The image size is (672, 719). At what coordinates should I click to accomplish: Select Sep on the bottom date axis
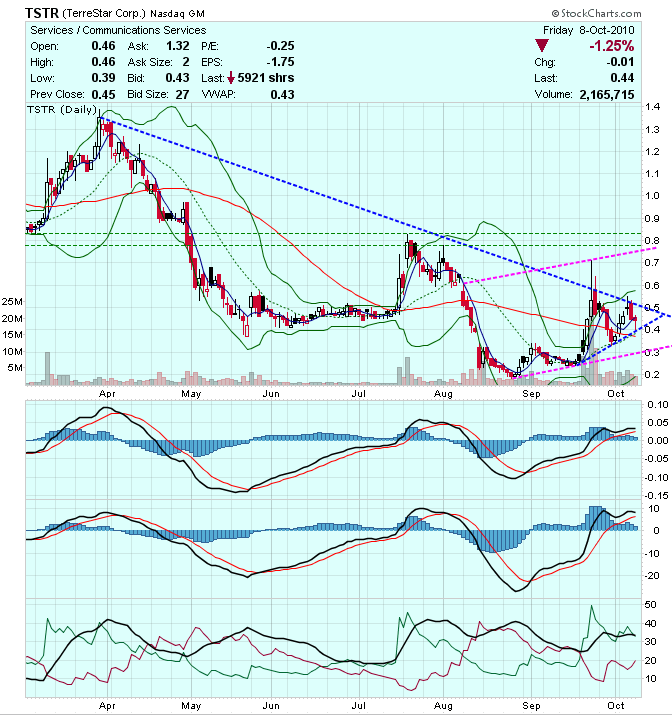click(531, 706)
